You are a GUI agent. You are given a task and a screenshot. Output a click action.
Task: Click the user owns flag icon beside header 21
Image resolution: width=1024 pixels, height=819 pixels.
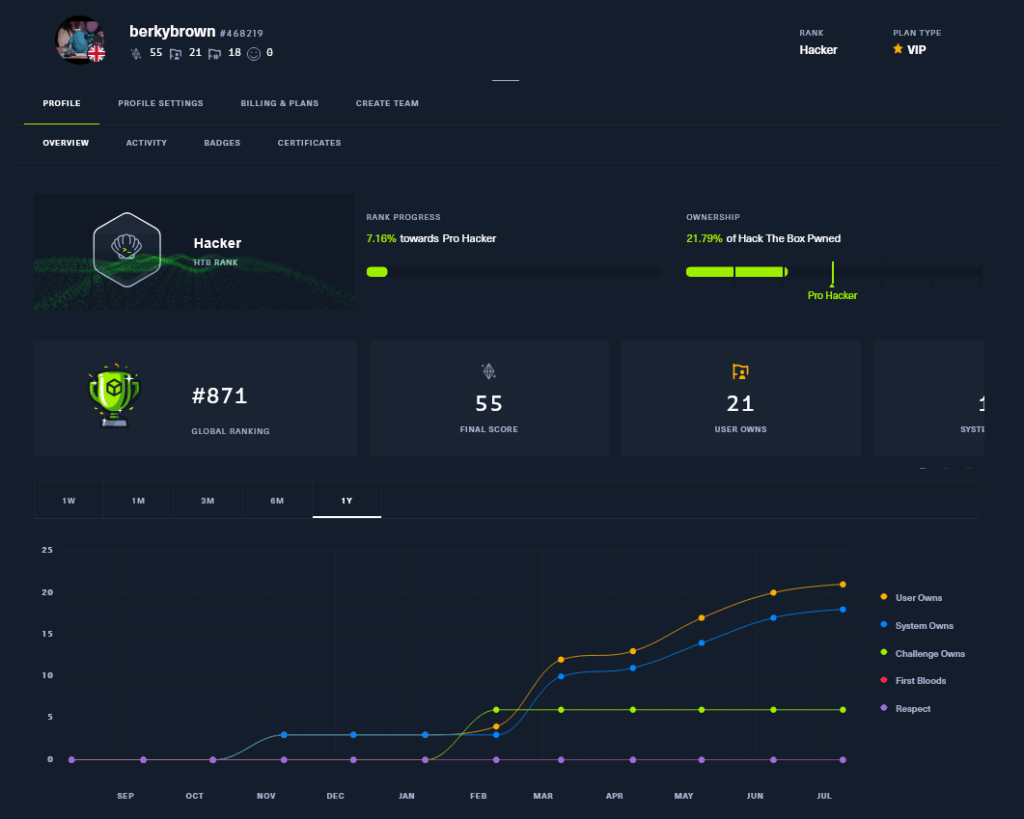175,54
